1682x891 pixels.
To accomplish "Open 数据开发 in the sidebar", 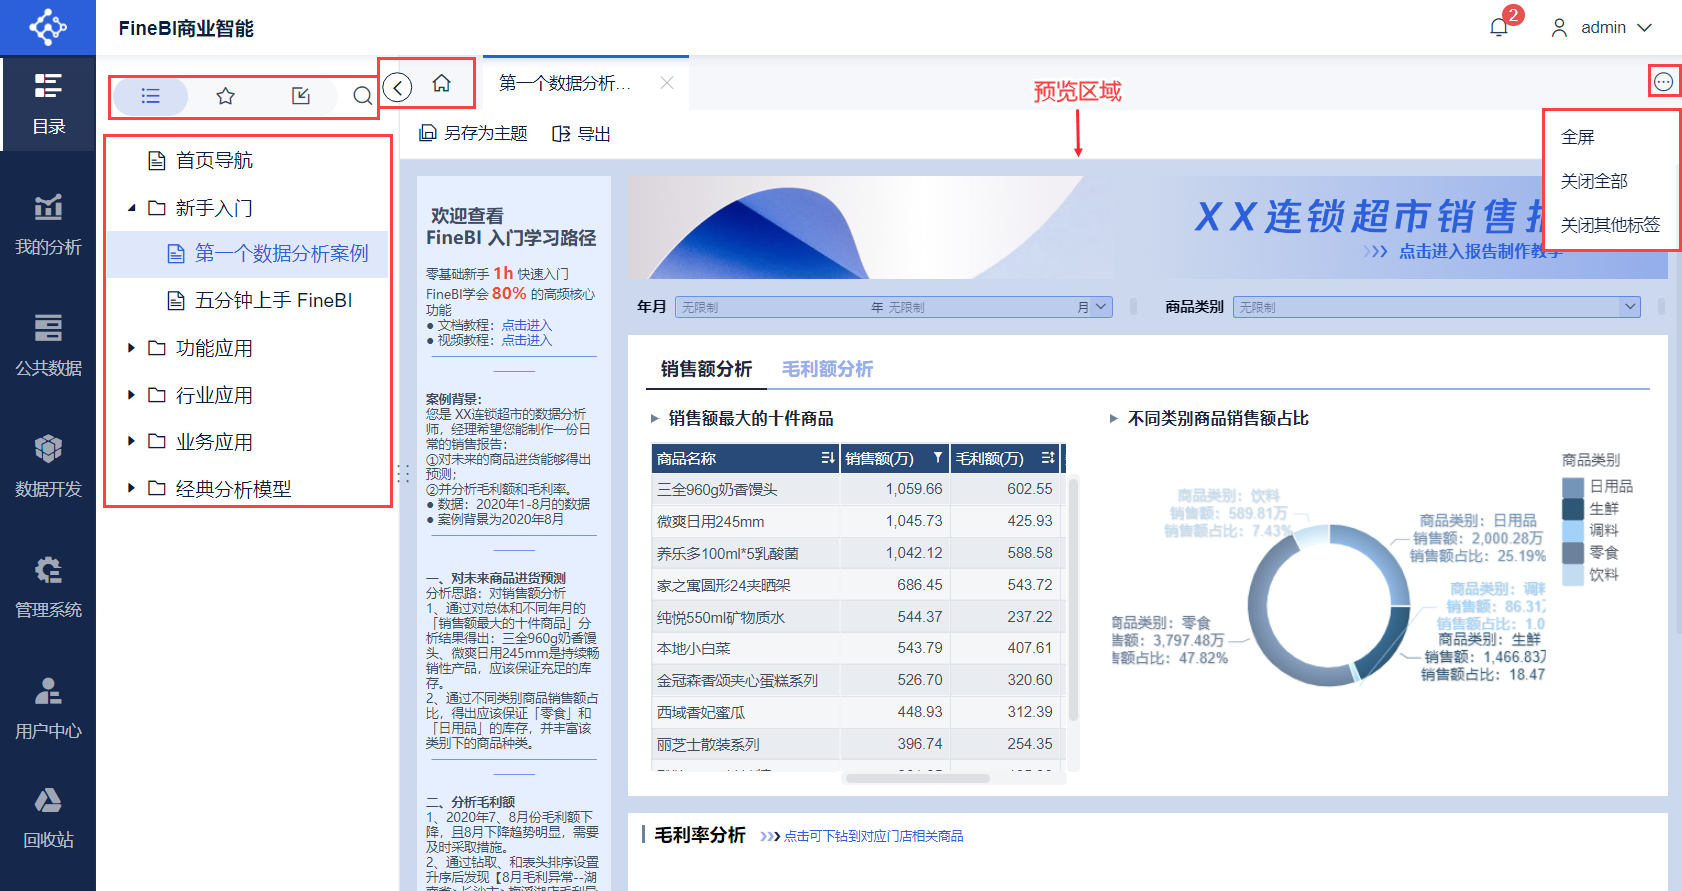I will coord(48,467).
